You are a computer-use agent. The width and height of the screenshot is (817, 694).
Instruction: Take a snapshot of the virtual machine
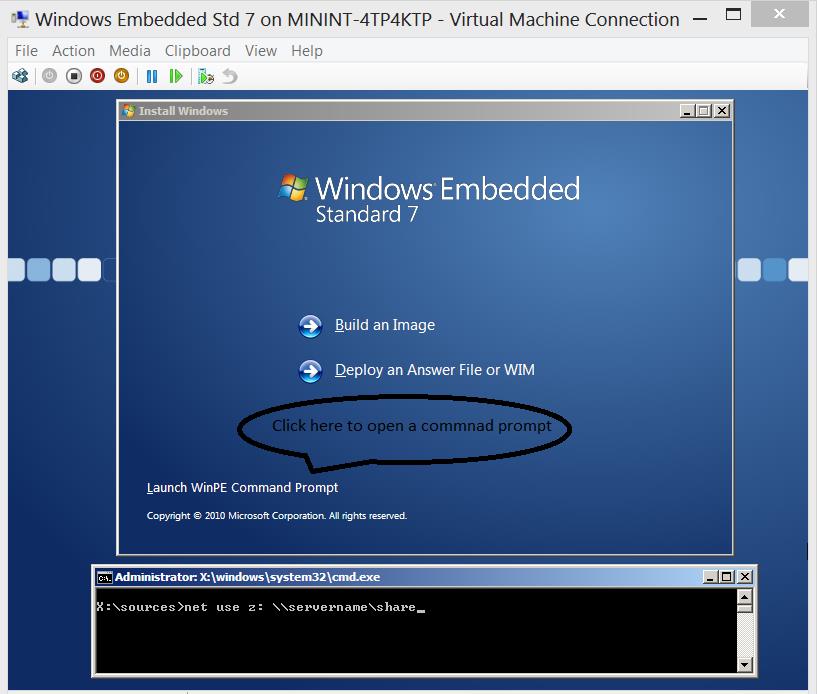pos(206,77)
